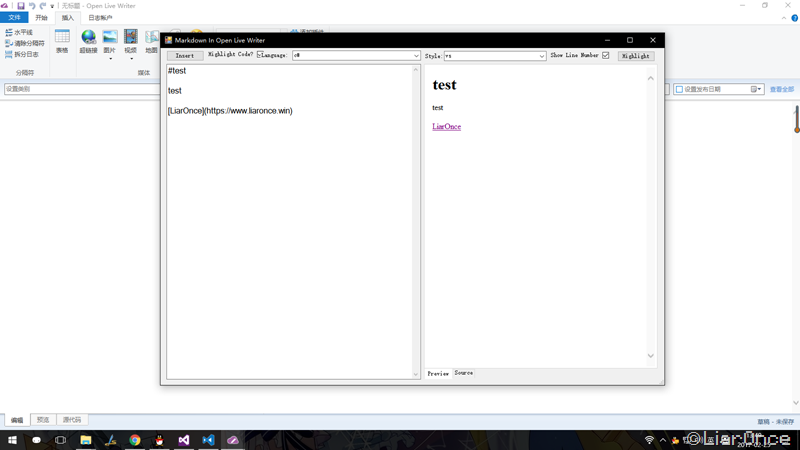Switch to the 插入 ribbon tab

(67, 17)
